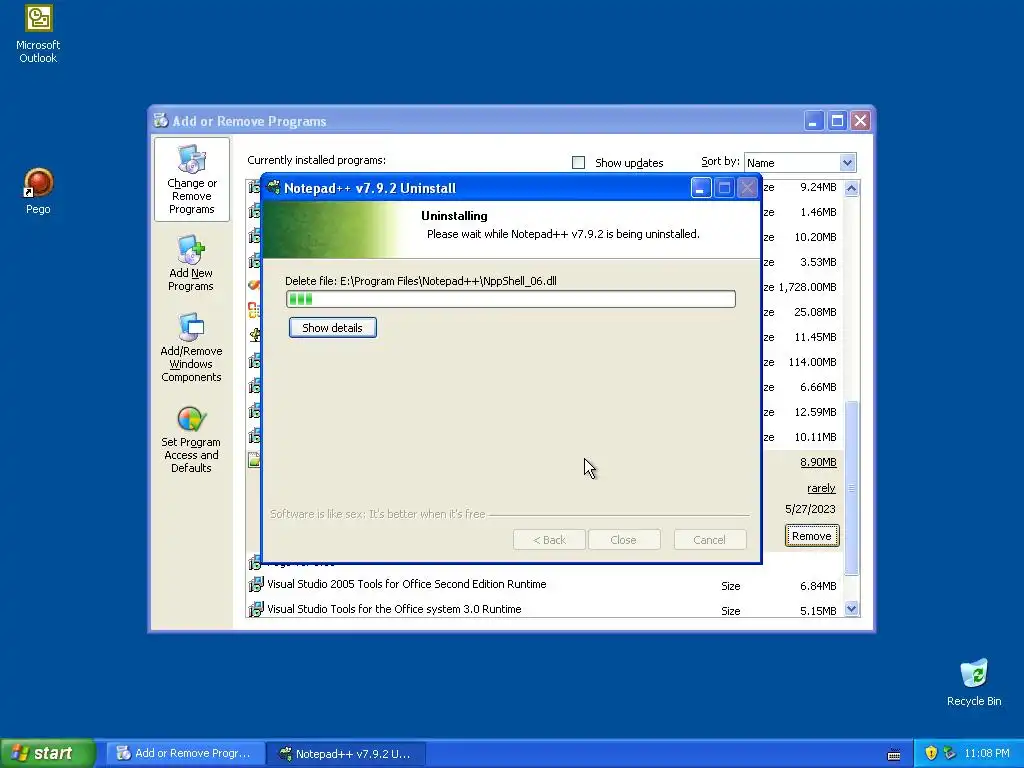Select Visual Studio Tools for Office 3.0 Runtime
Viewport: 1024px width, 768px height.
[x=545, y=610]
